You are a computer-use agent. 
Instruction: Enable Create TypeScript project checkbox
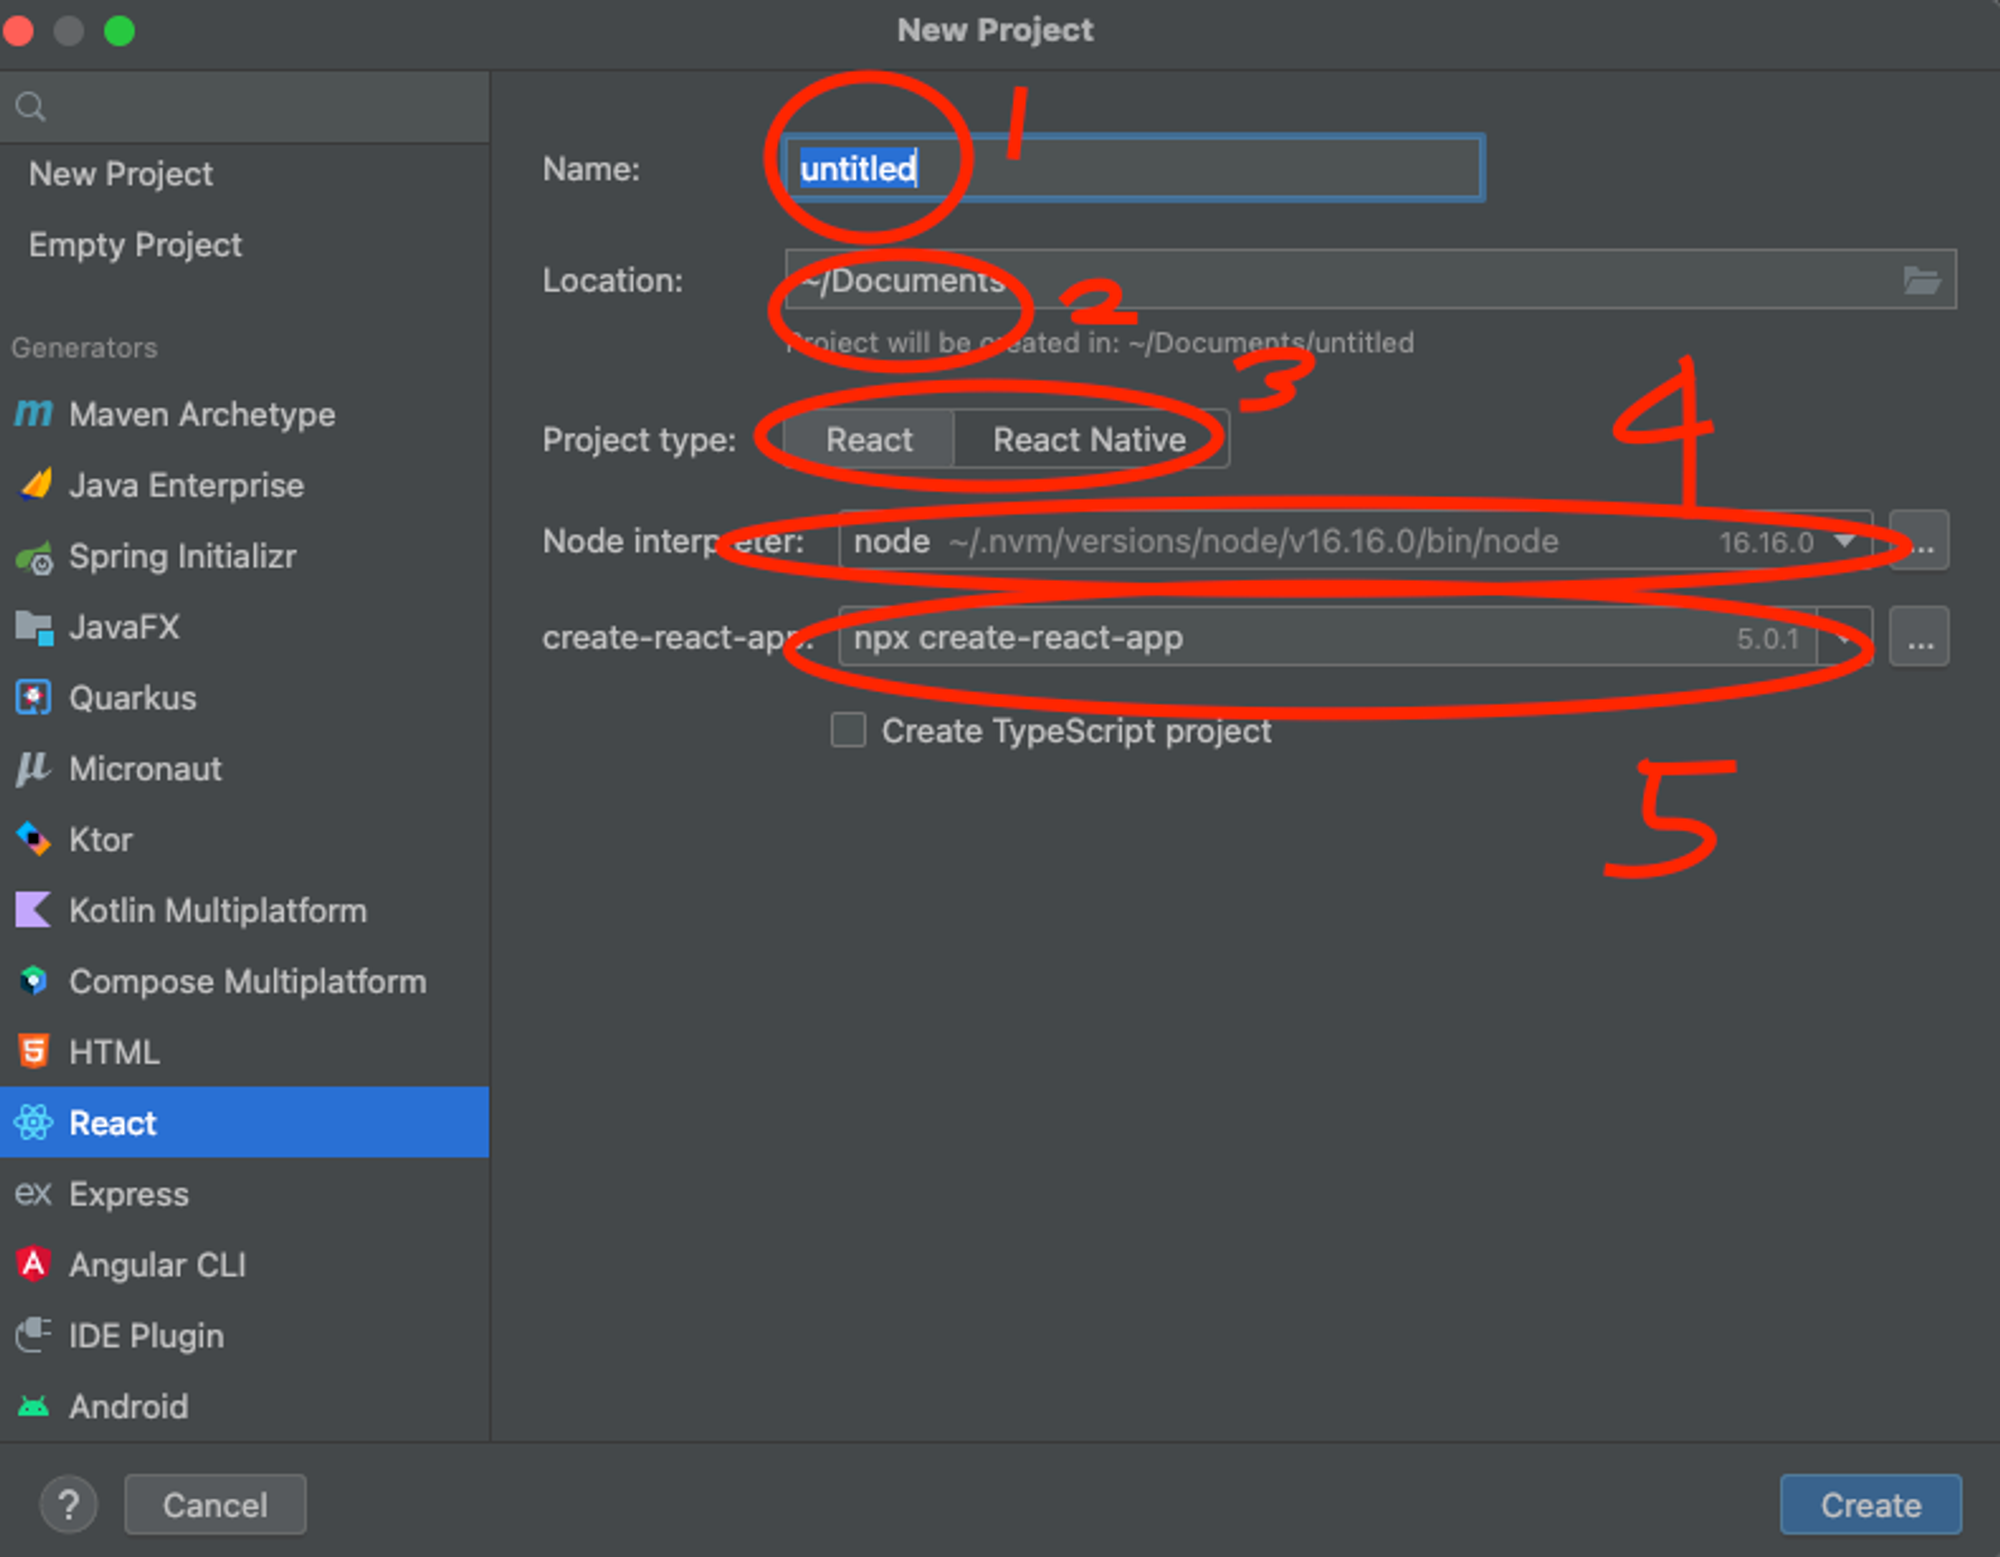coord(848,730)
